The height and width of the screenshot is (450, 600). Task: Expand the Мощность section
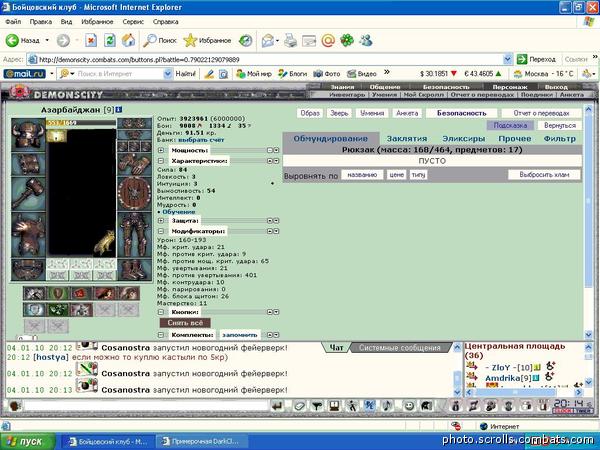click(x=161, y=150)
